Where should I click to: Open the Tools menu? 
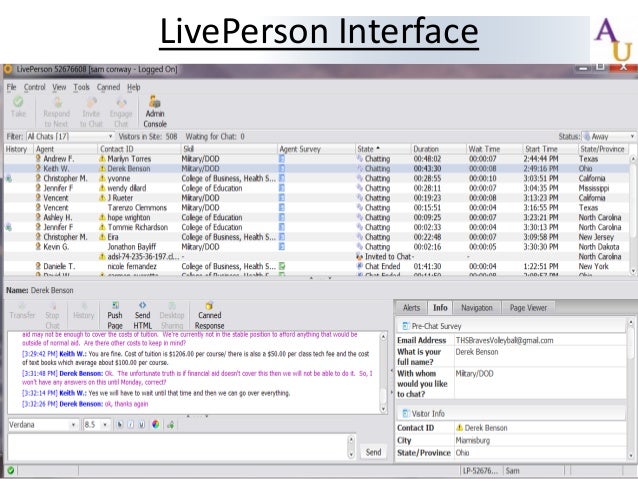81,87
